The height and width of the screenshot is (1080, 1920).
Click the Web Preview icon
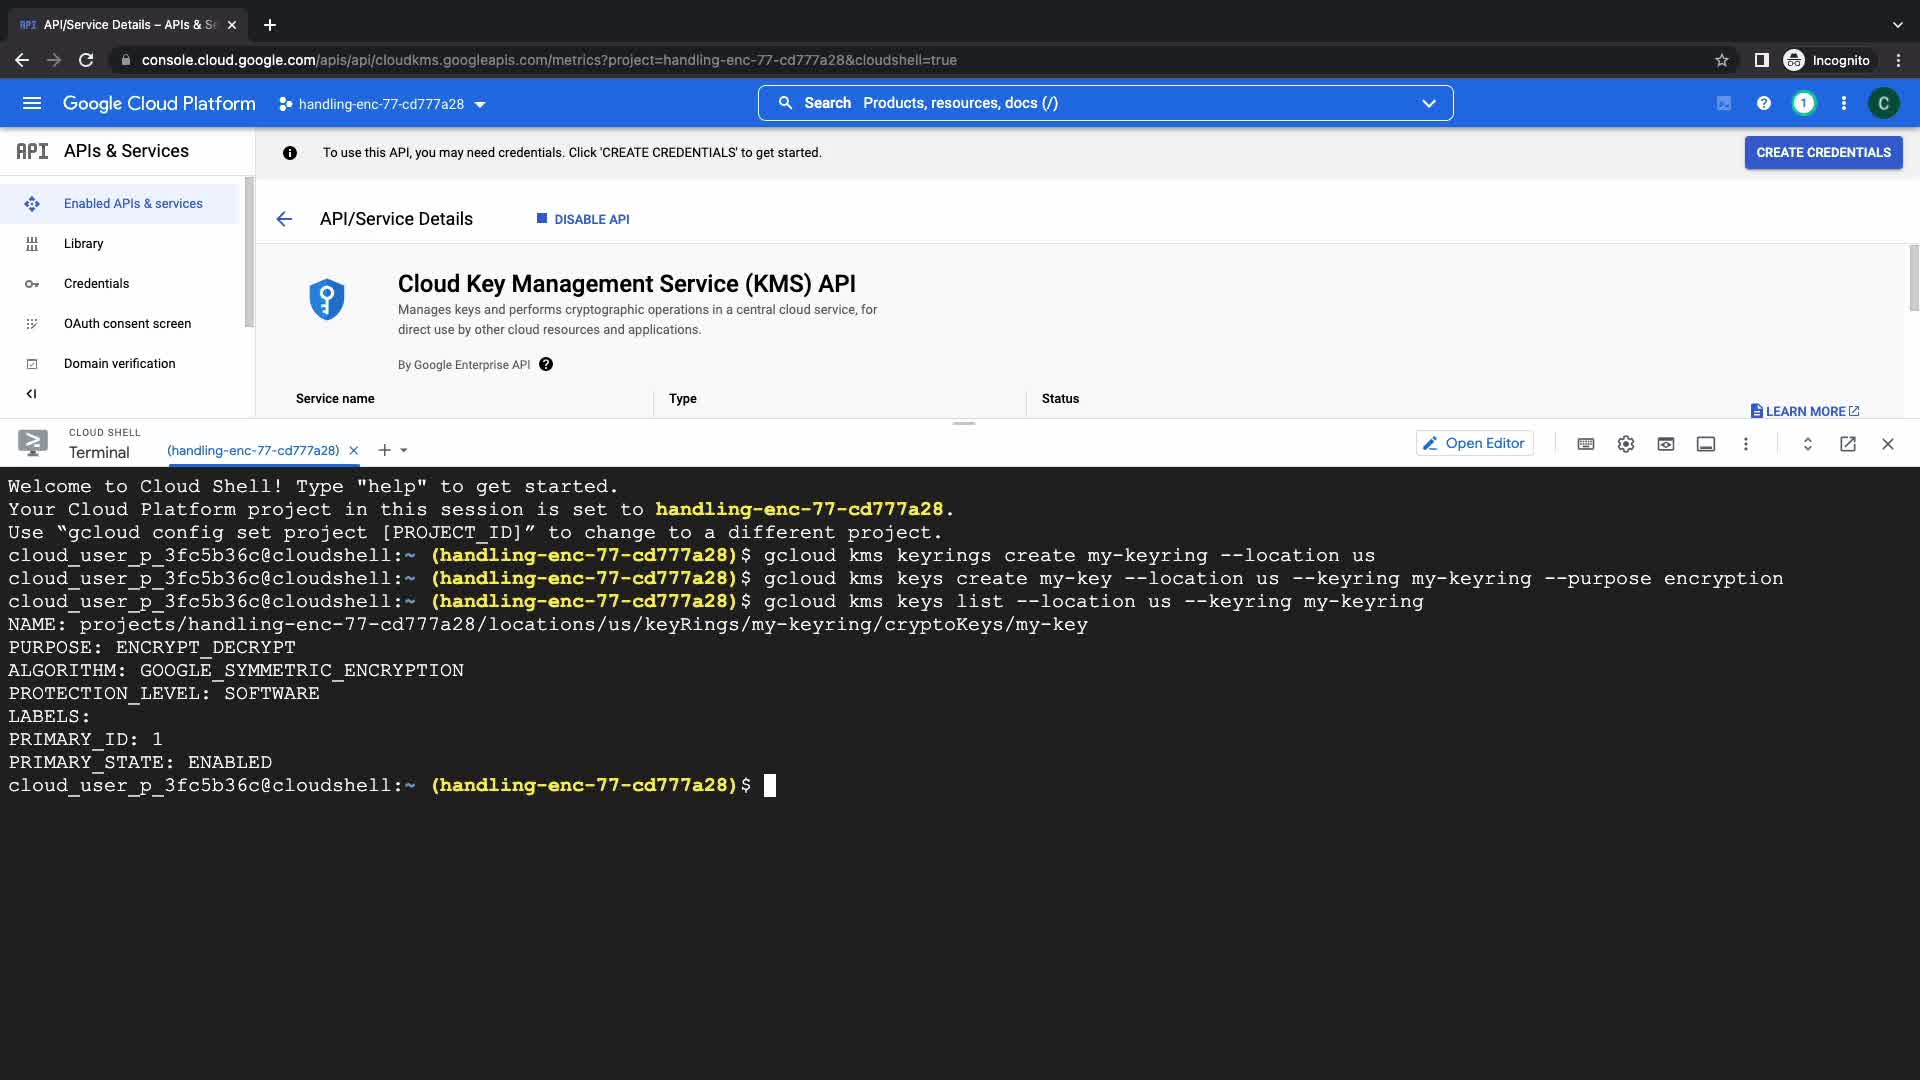click(x=1666, y=444)
